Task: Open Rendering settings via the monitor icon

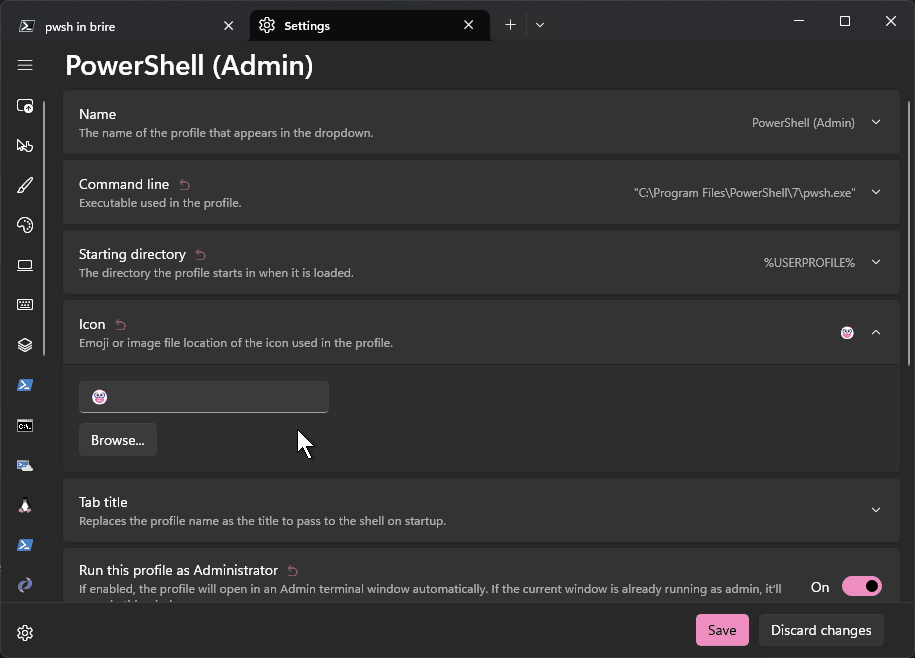Action: pyautogui.click(x=25, y=265)
